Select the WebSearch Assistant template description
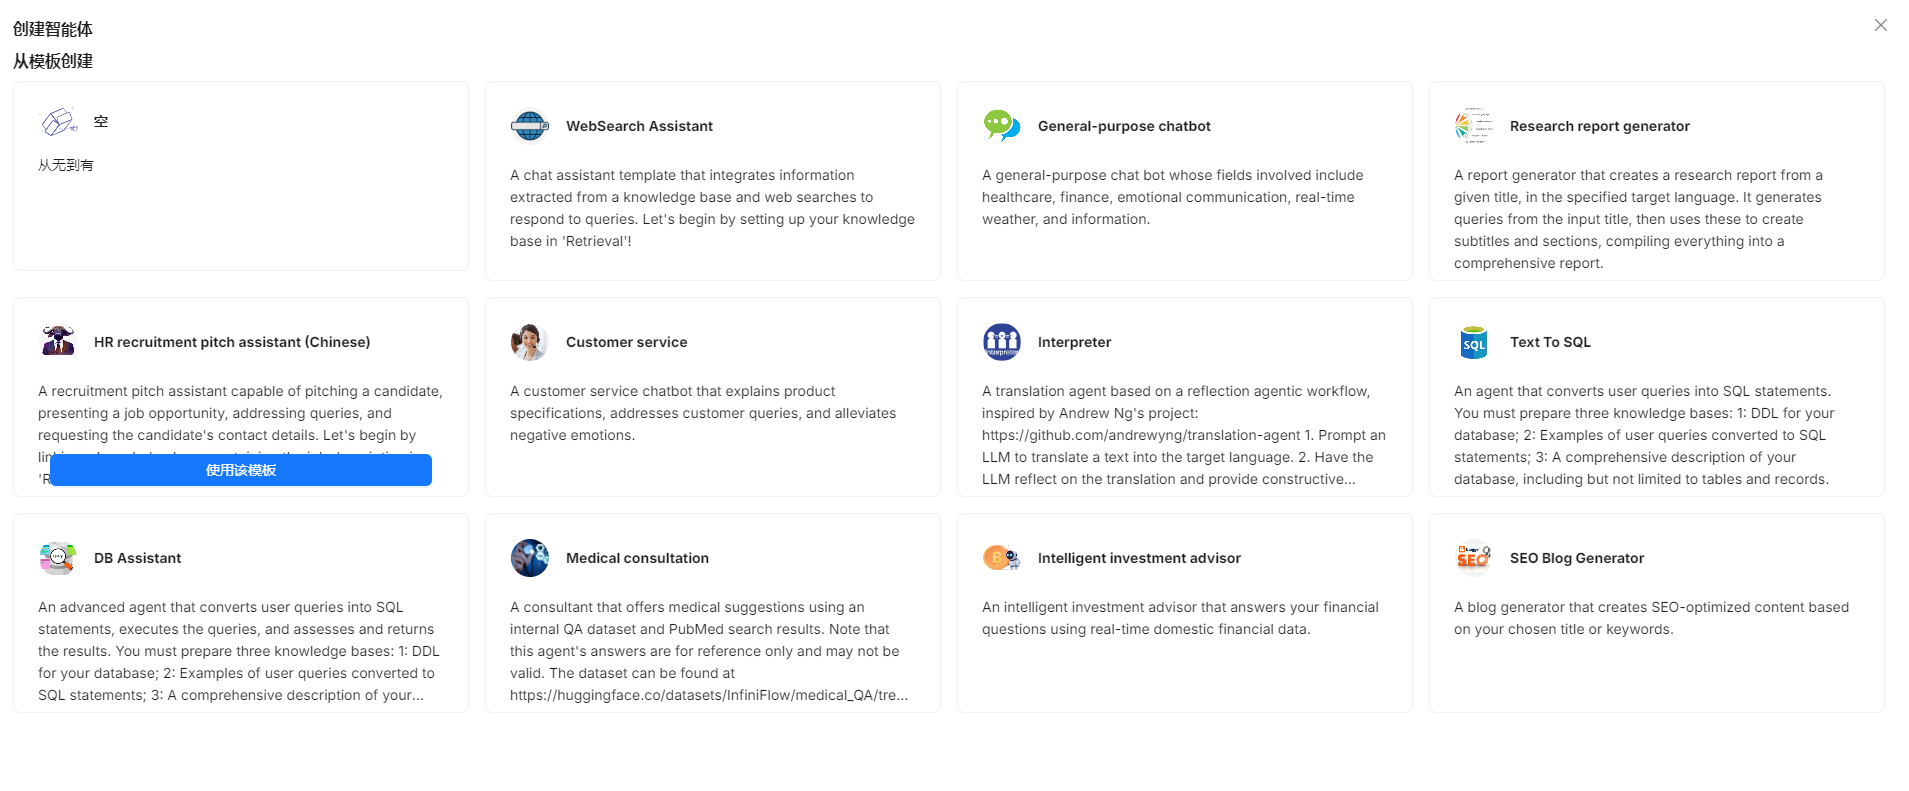 pyautogui.click(x=712, y=208)
